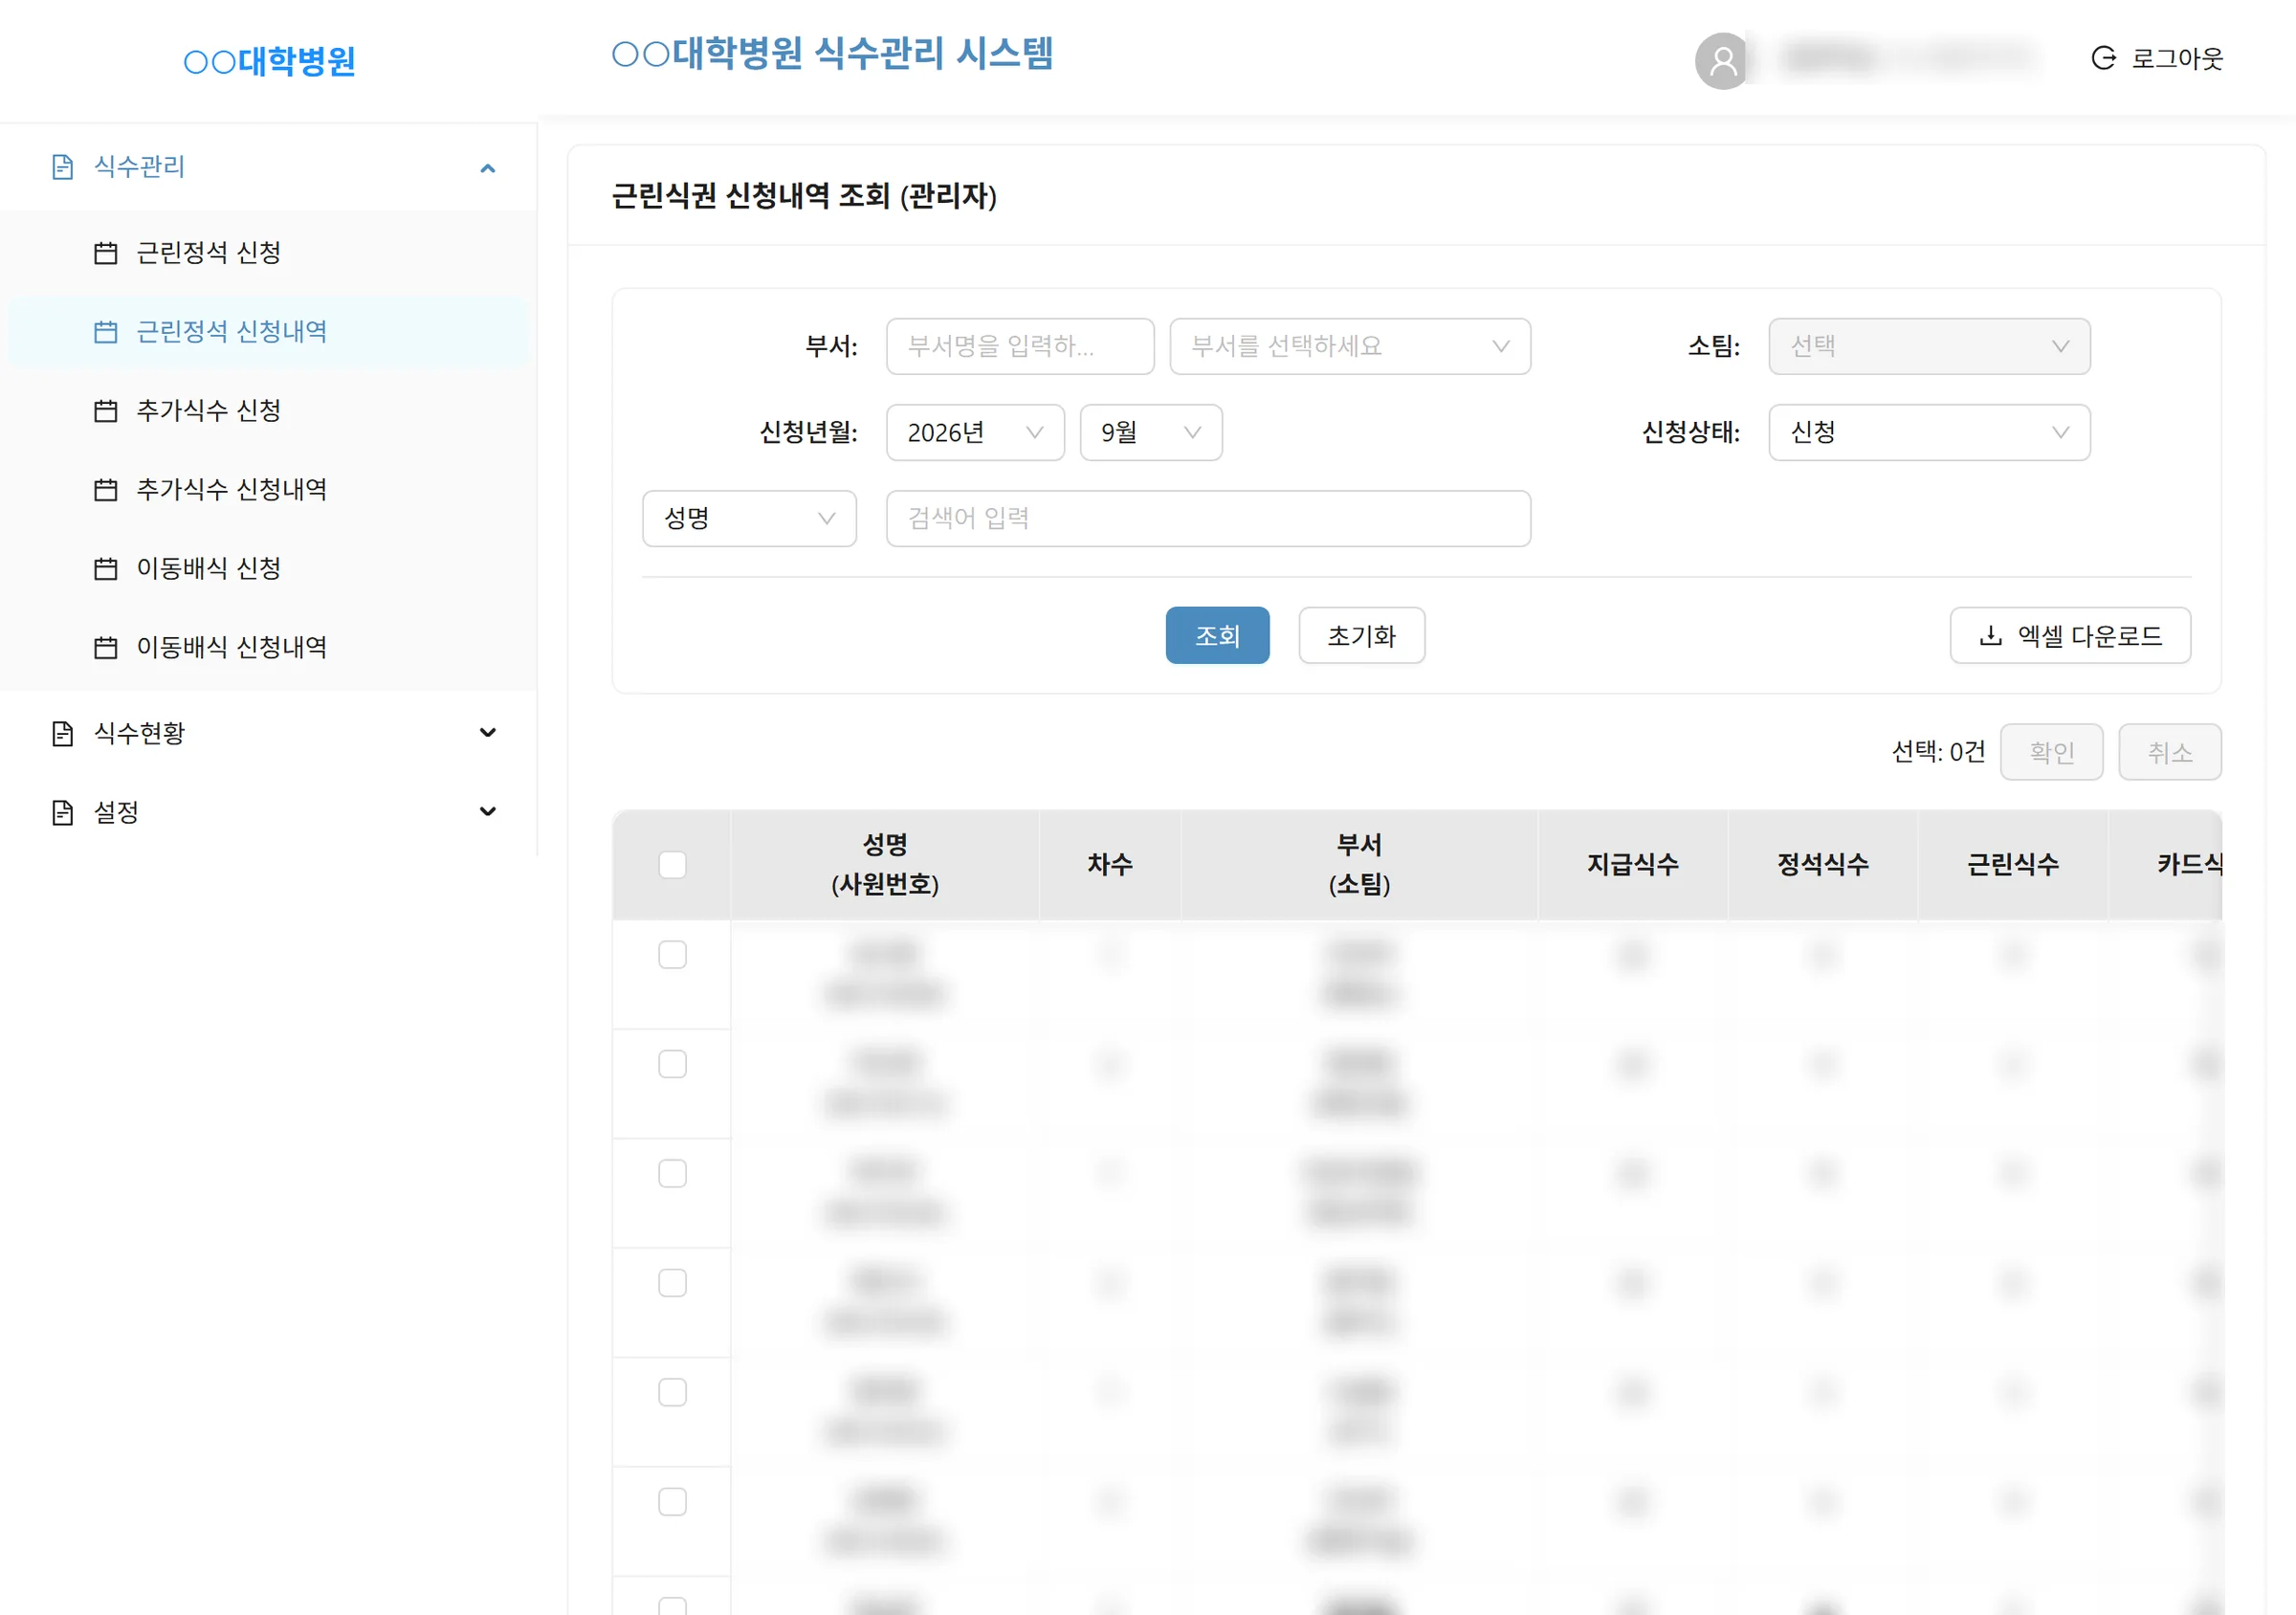The width and height of the screenshot is (2296, 1615).
Task: Open 추가식수 신청내역 menu item
Action: pos(268,490)
